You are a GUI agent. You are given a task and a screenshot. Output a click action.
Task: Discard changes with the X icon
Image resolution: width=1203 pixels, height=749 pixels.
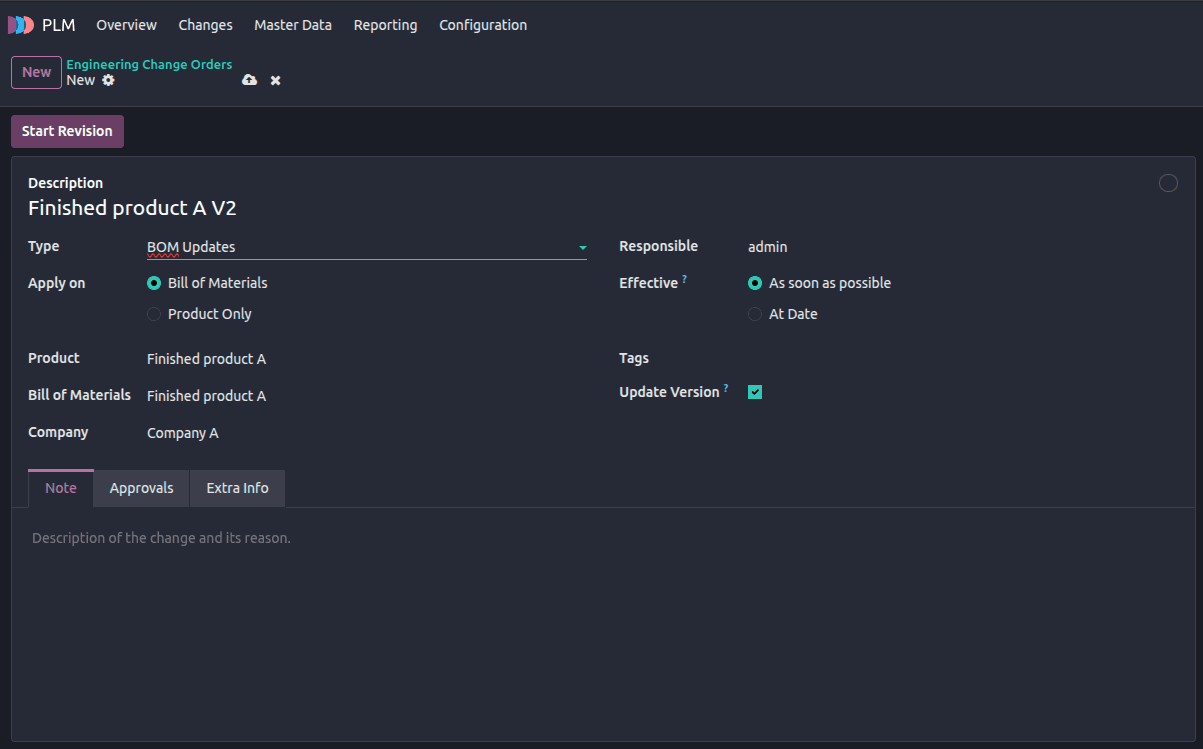(275, 80)
